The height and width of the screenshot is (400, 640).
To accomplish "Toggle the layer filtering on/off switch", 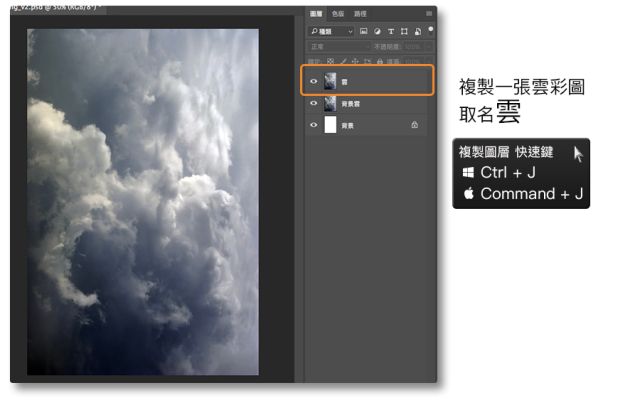I will tap(429, 31).
